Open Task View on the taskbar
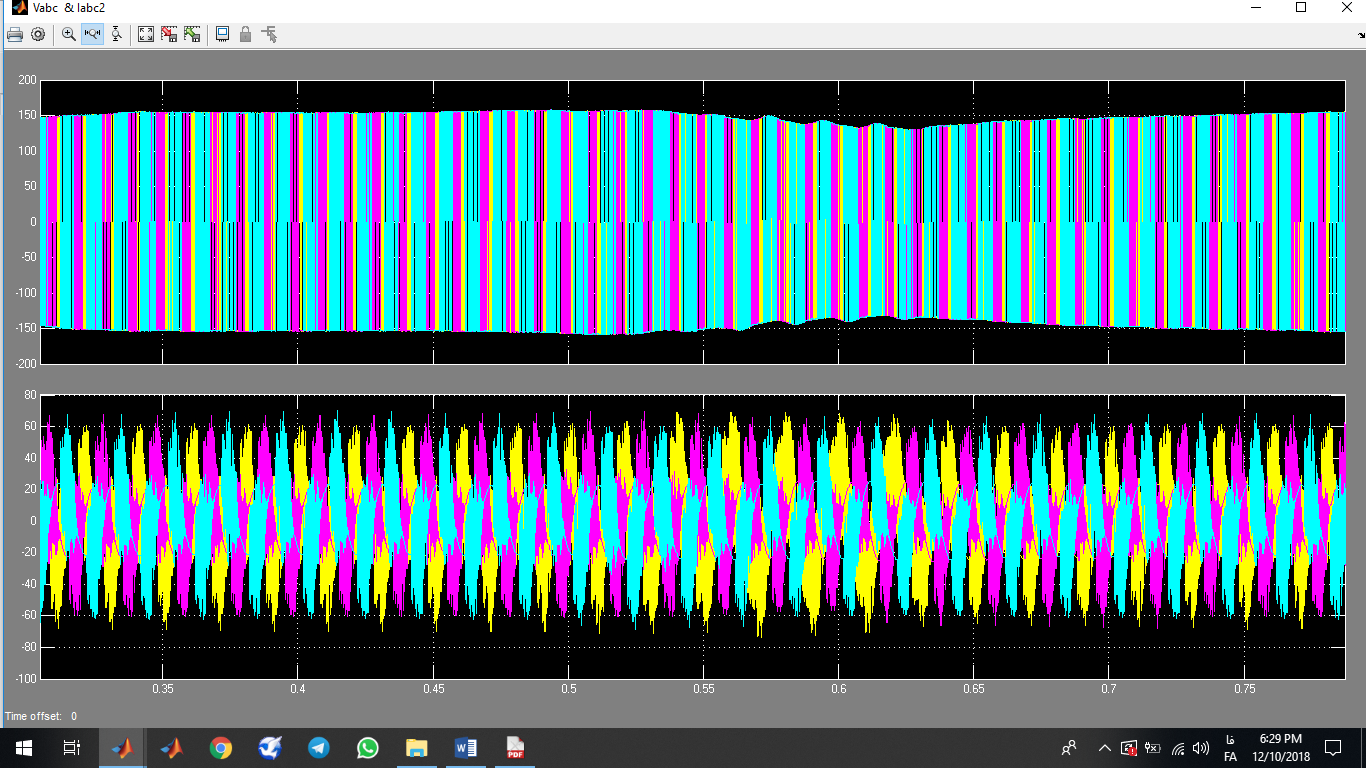The image size is (1366, 768). [x=72, y=747]
